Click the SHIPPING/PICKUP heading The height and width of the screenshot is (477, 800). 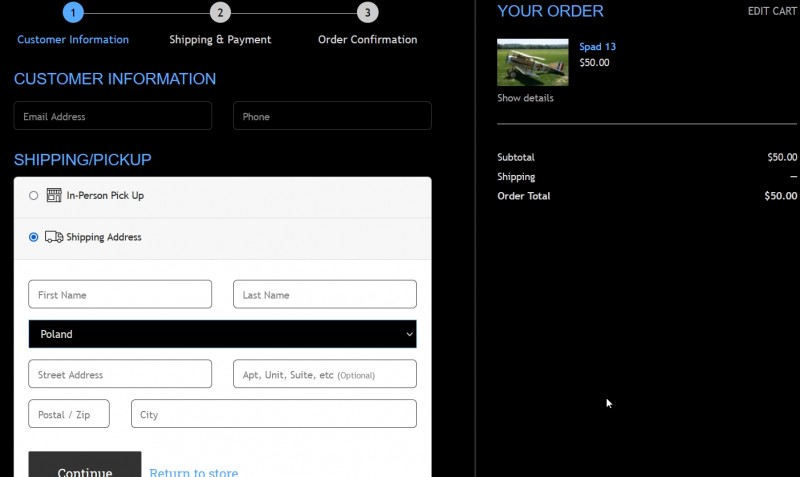click(83, 160)
